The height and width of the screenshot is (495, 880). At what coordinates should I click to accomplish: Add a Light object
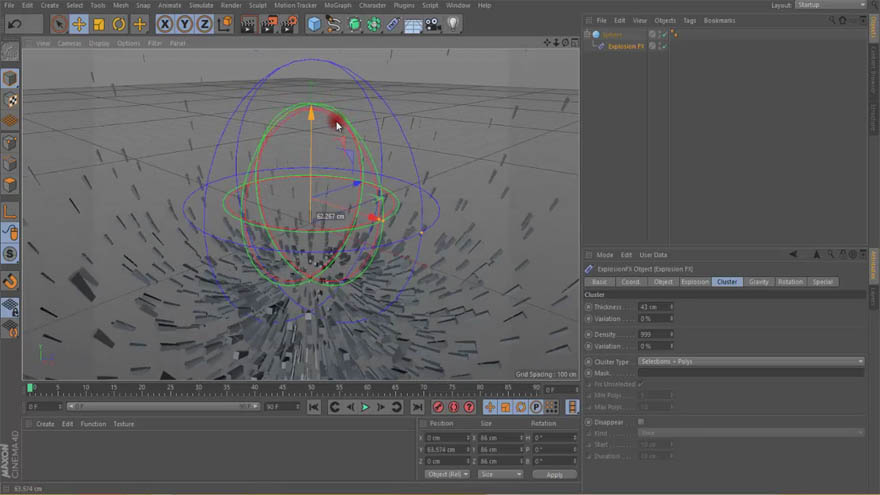pos(453,24)
